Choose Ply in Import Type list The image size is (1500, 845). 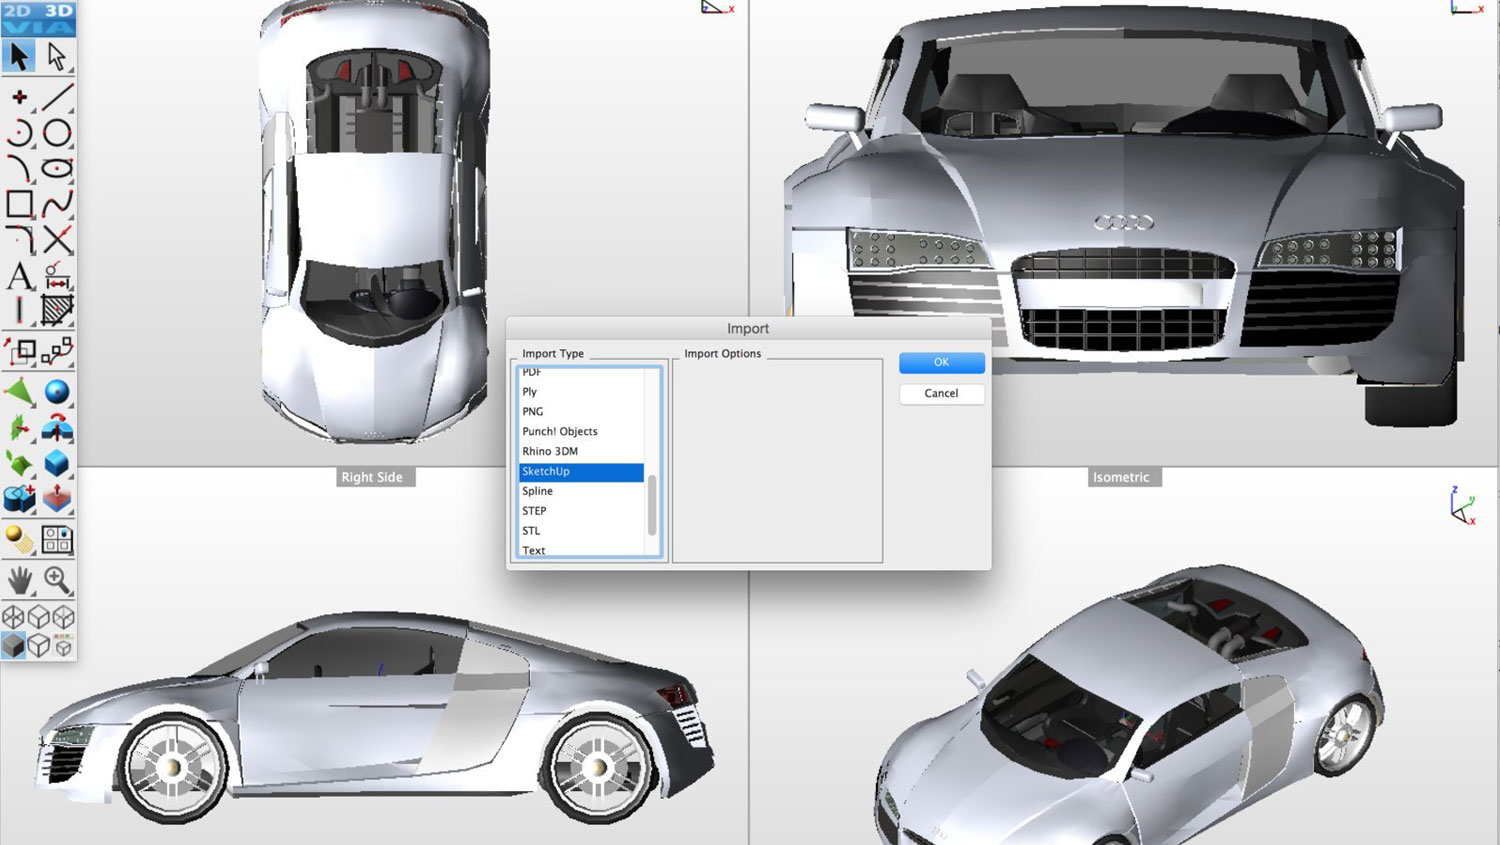(x=581, y=392)
